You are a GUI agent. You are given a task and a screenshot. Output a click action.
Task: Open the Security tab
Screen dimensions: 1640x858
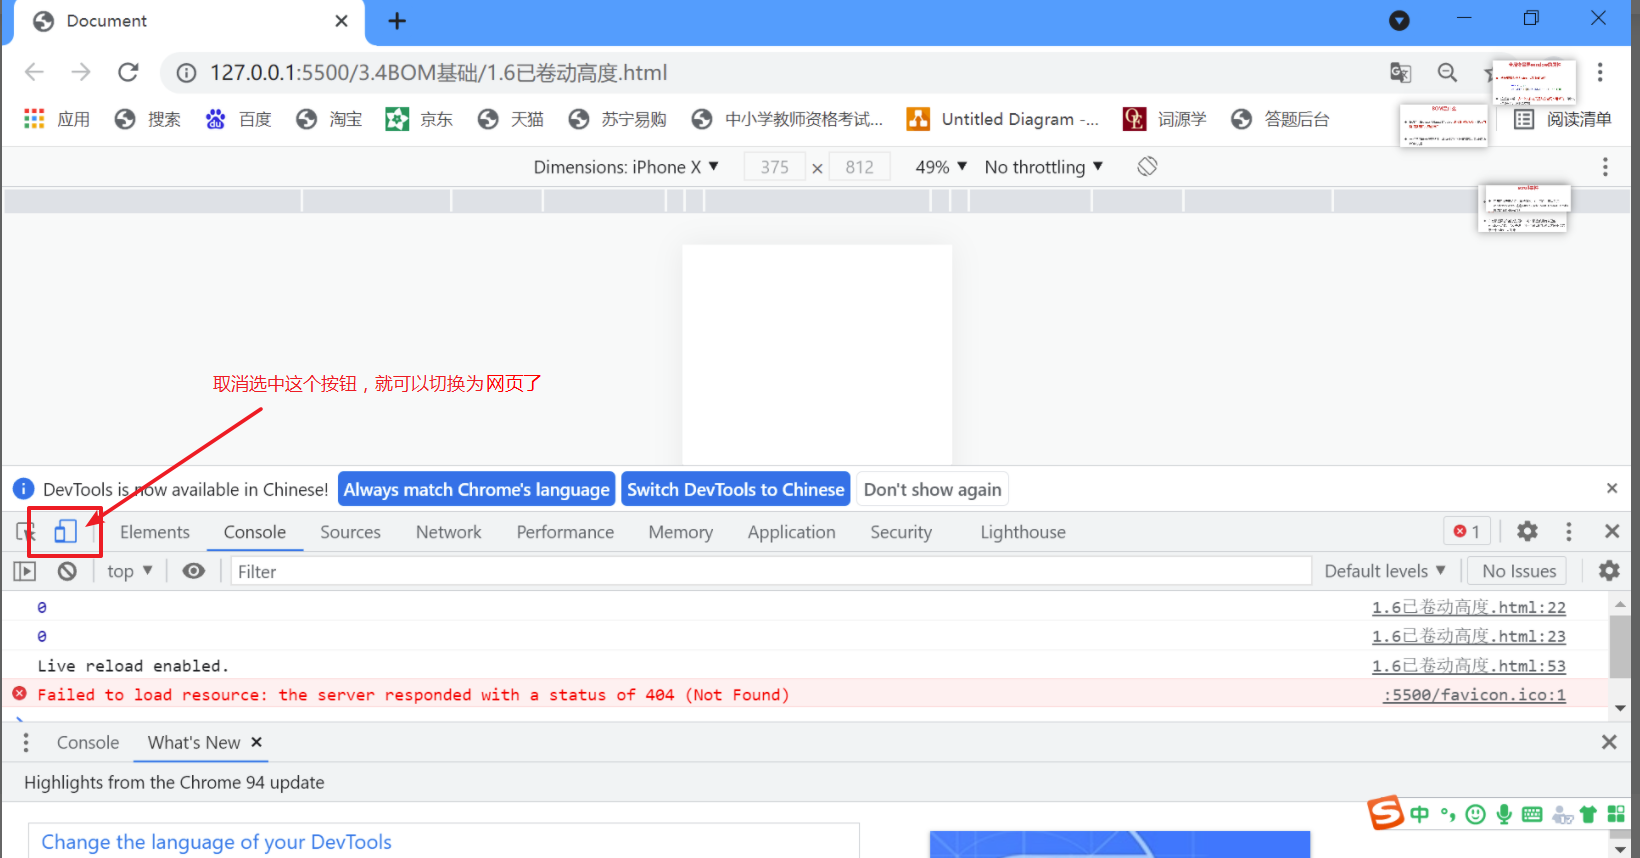[x=901, y=532]
